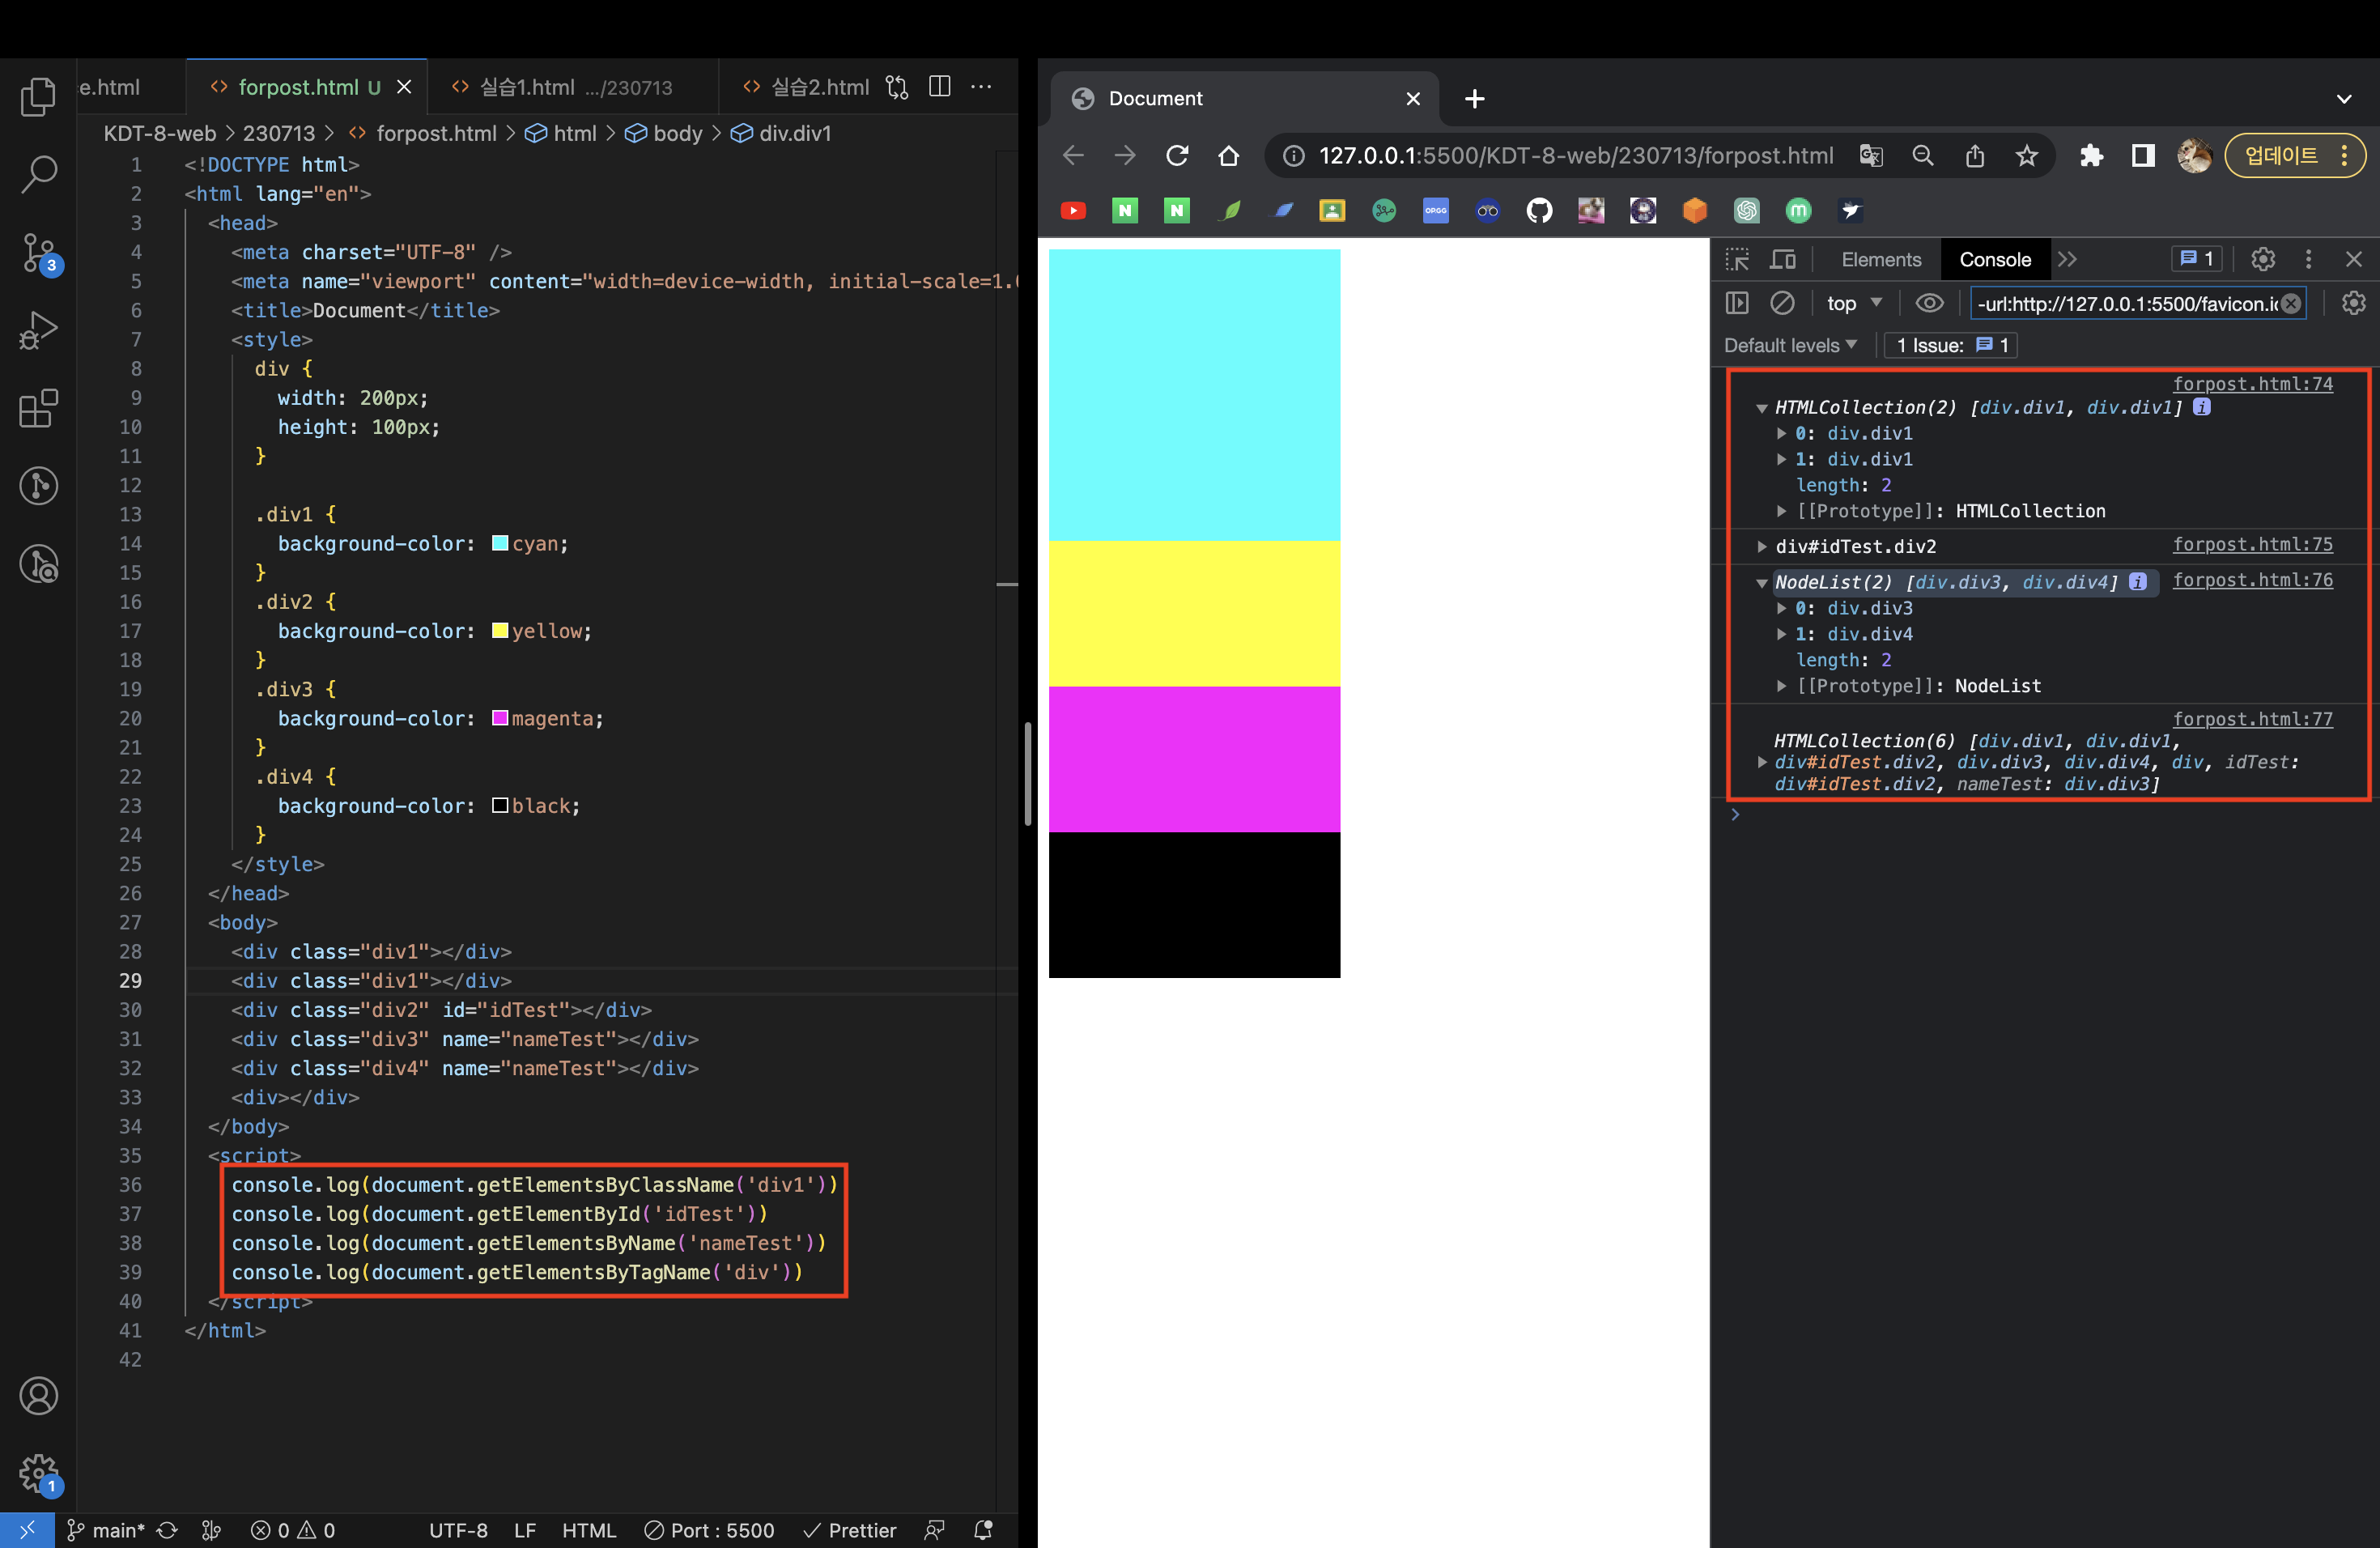2380x1548 pixels.
Task: Switch to the 실습1.html editor tab
Action: (573, 87)
